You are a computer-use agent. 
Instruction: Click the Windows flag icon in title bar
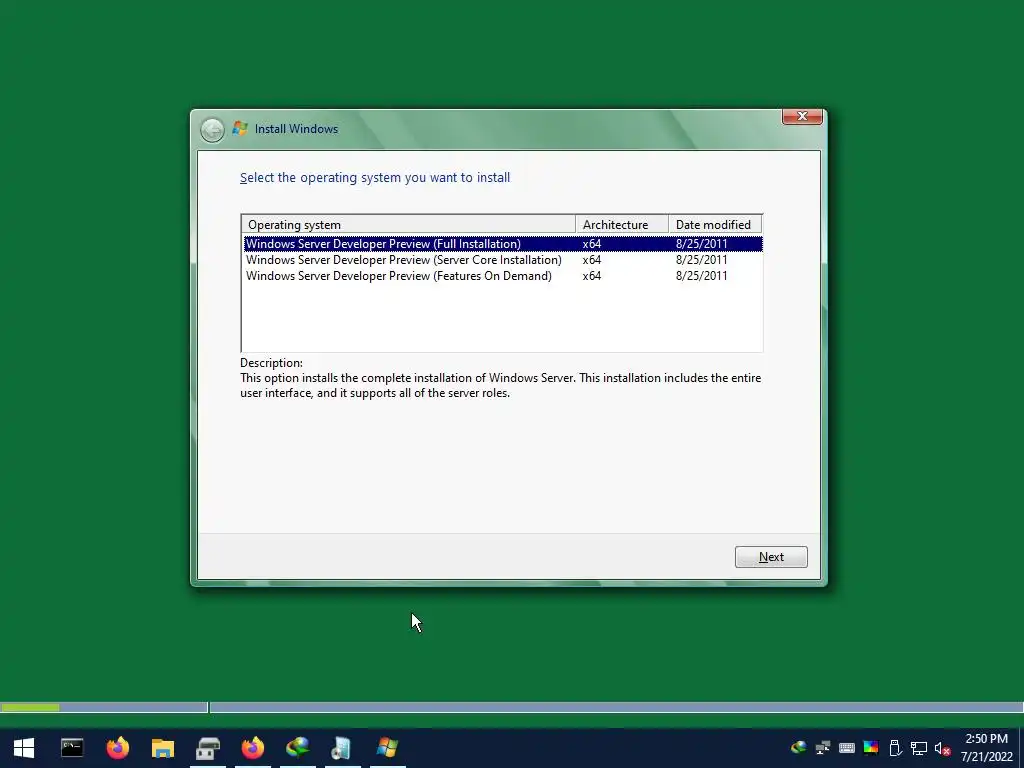[x=240, y=129]
